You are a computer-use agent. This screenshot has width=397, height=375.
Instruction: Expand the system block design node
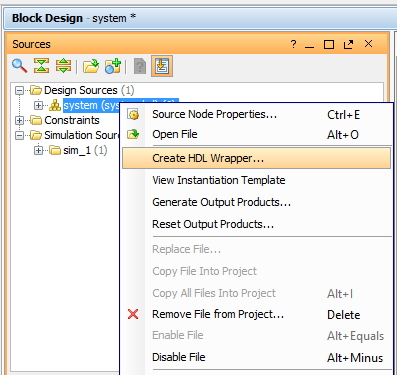click(x=38, y=105)
